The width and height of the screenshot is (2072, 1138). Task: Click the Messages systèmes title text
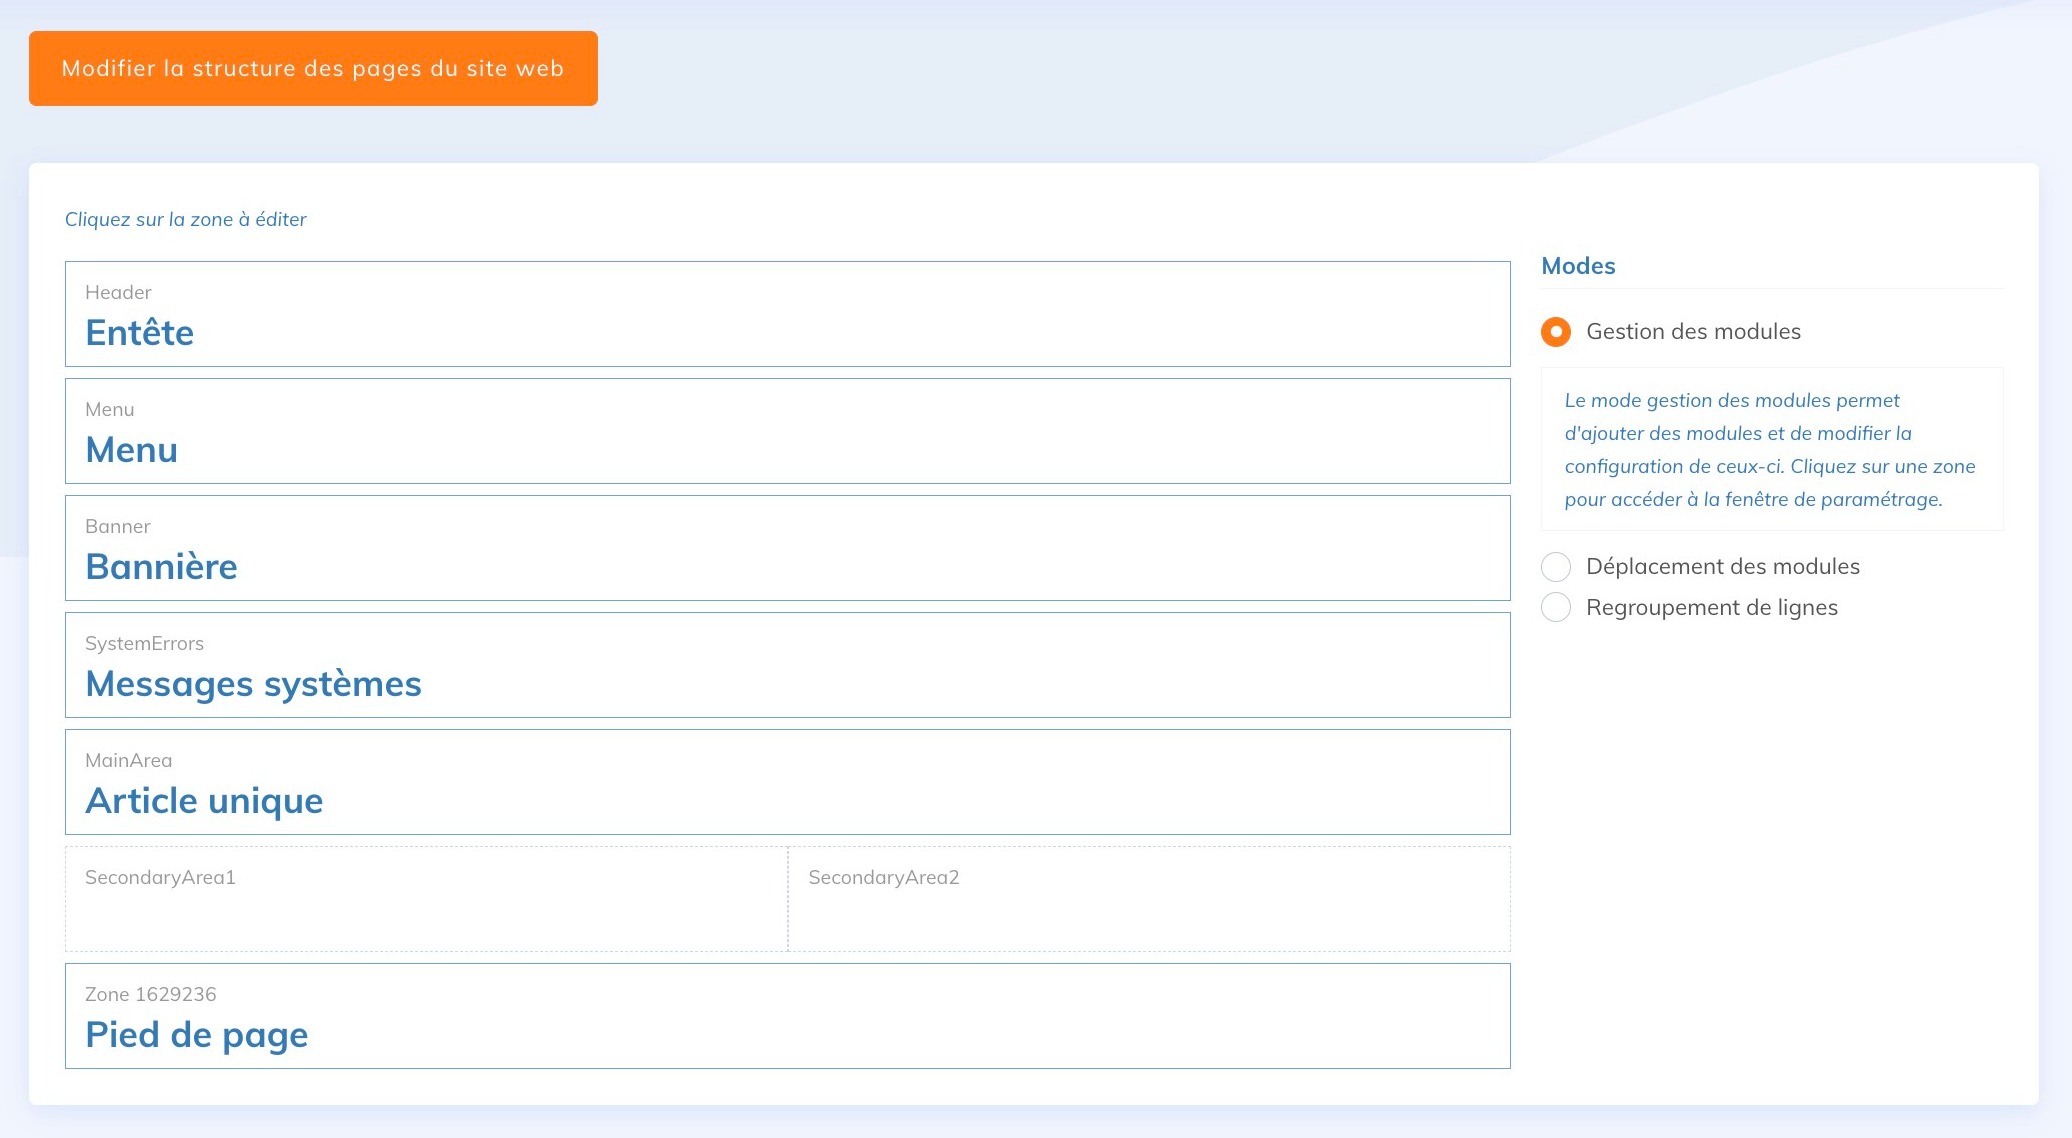tap(254, 684)
